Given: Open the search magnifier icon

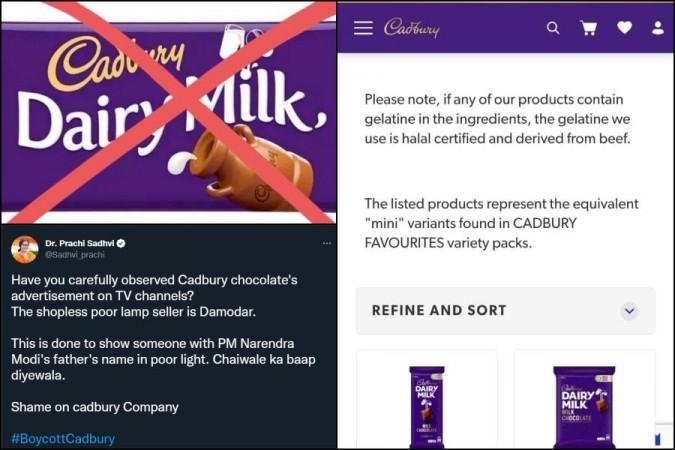Looking at the screenshot, I should point(553,28).
